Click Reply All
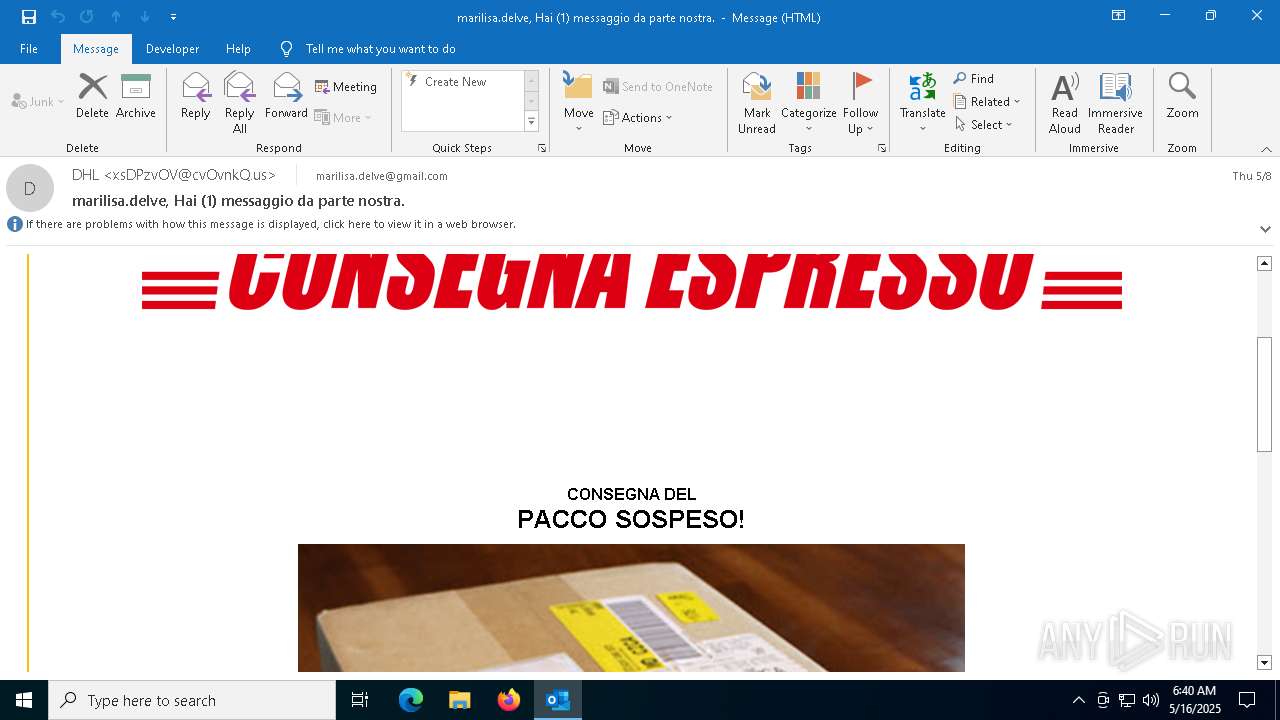The width and height of the screenshot is (1280, 720). coord(239,103)
